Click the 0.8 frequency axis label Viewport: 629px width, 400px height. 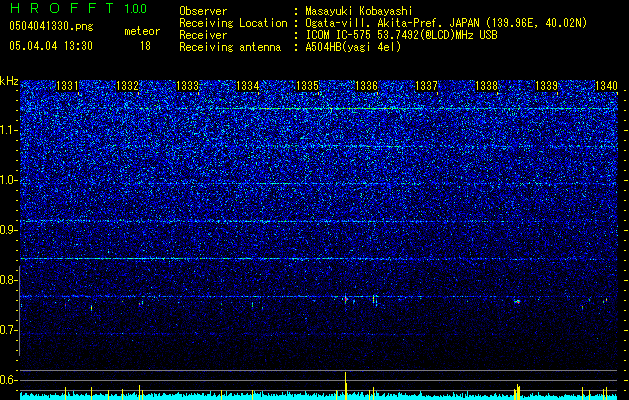[x=8, y=280]
